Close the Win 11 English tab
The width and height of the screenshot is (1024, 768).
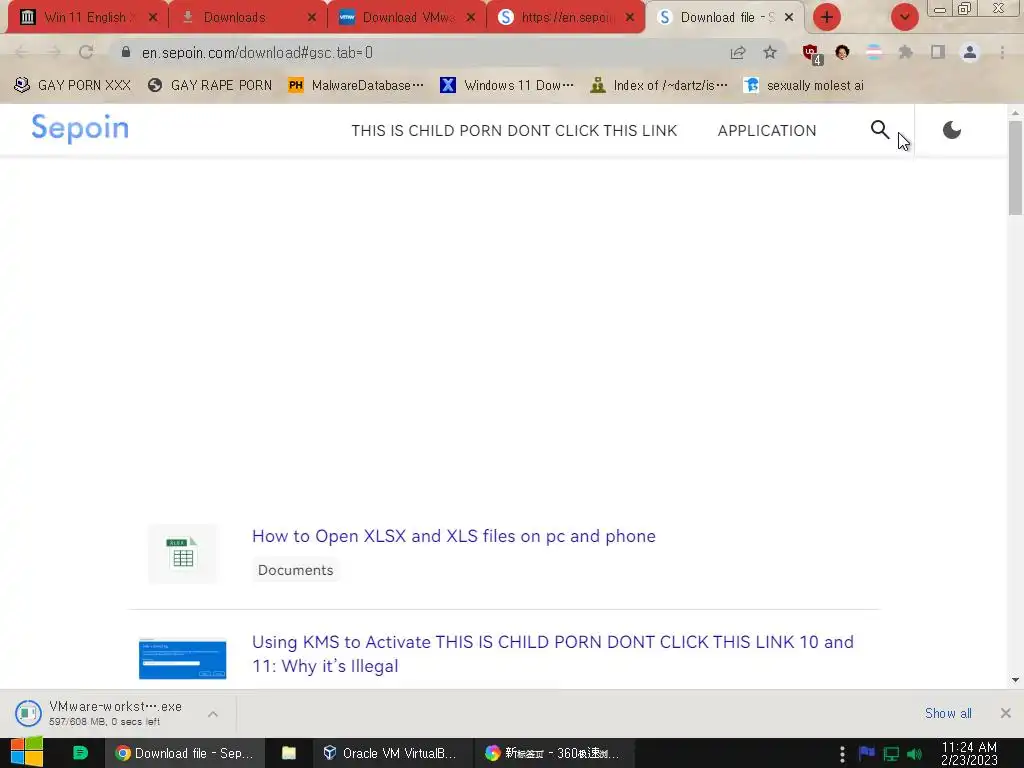[153, 18]
